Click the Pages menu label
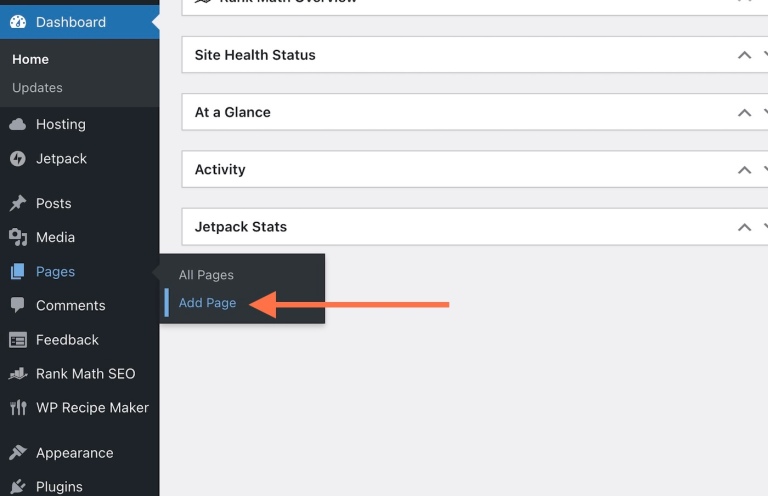 55,272
